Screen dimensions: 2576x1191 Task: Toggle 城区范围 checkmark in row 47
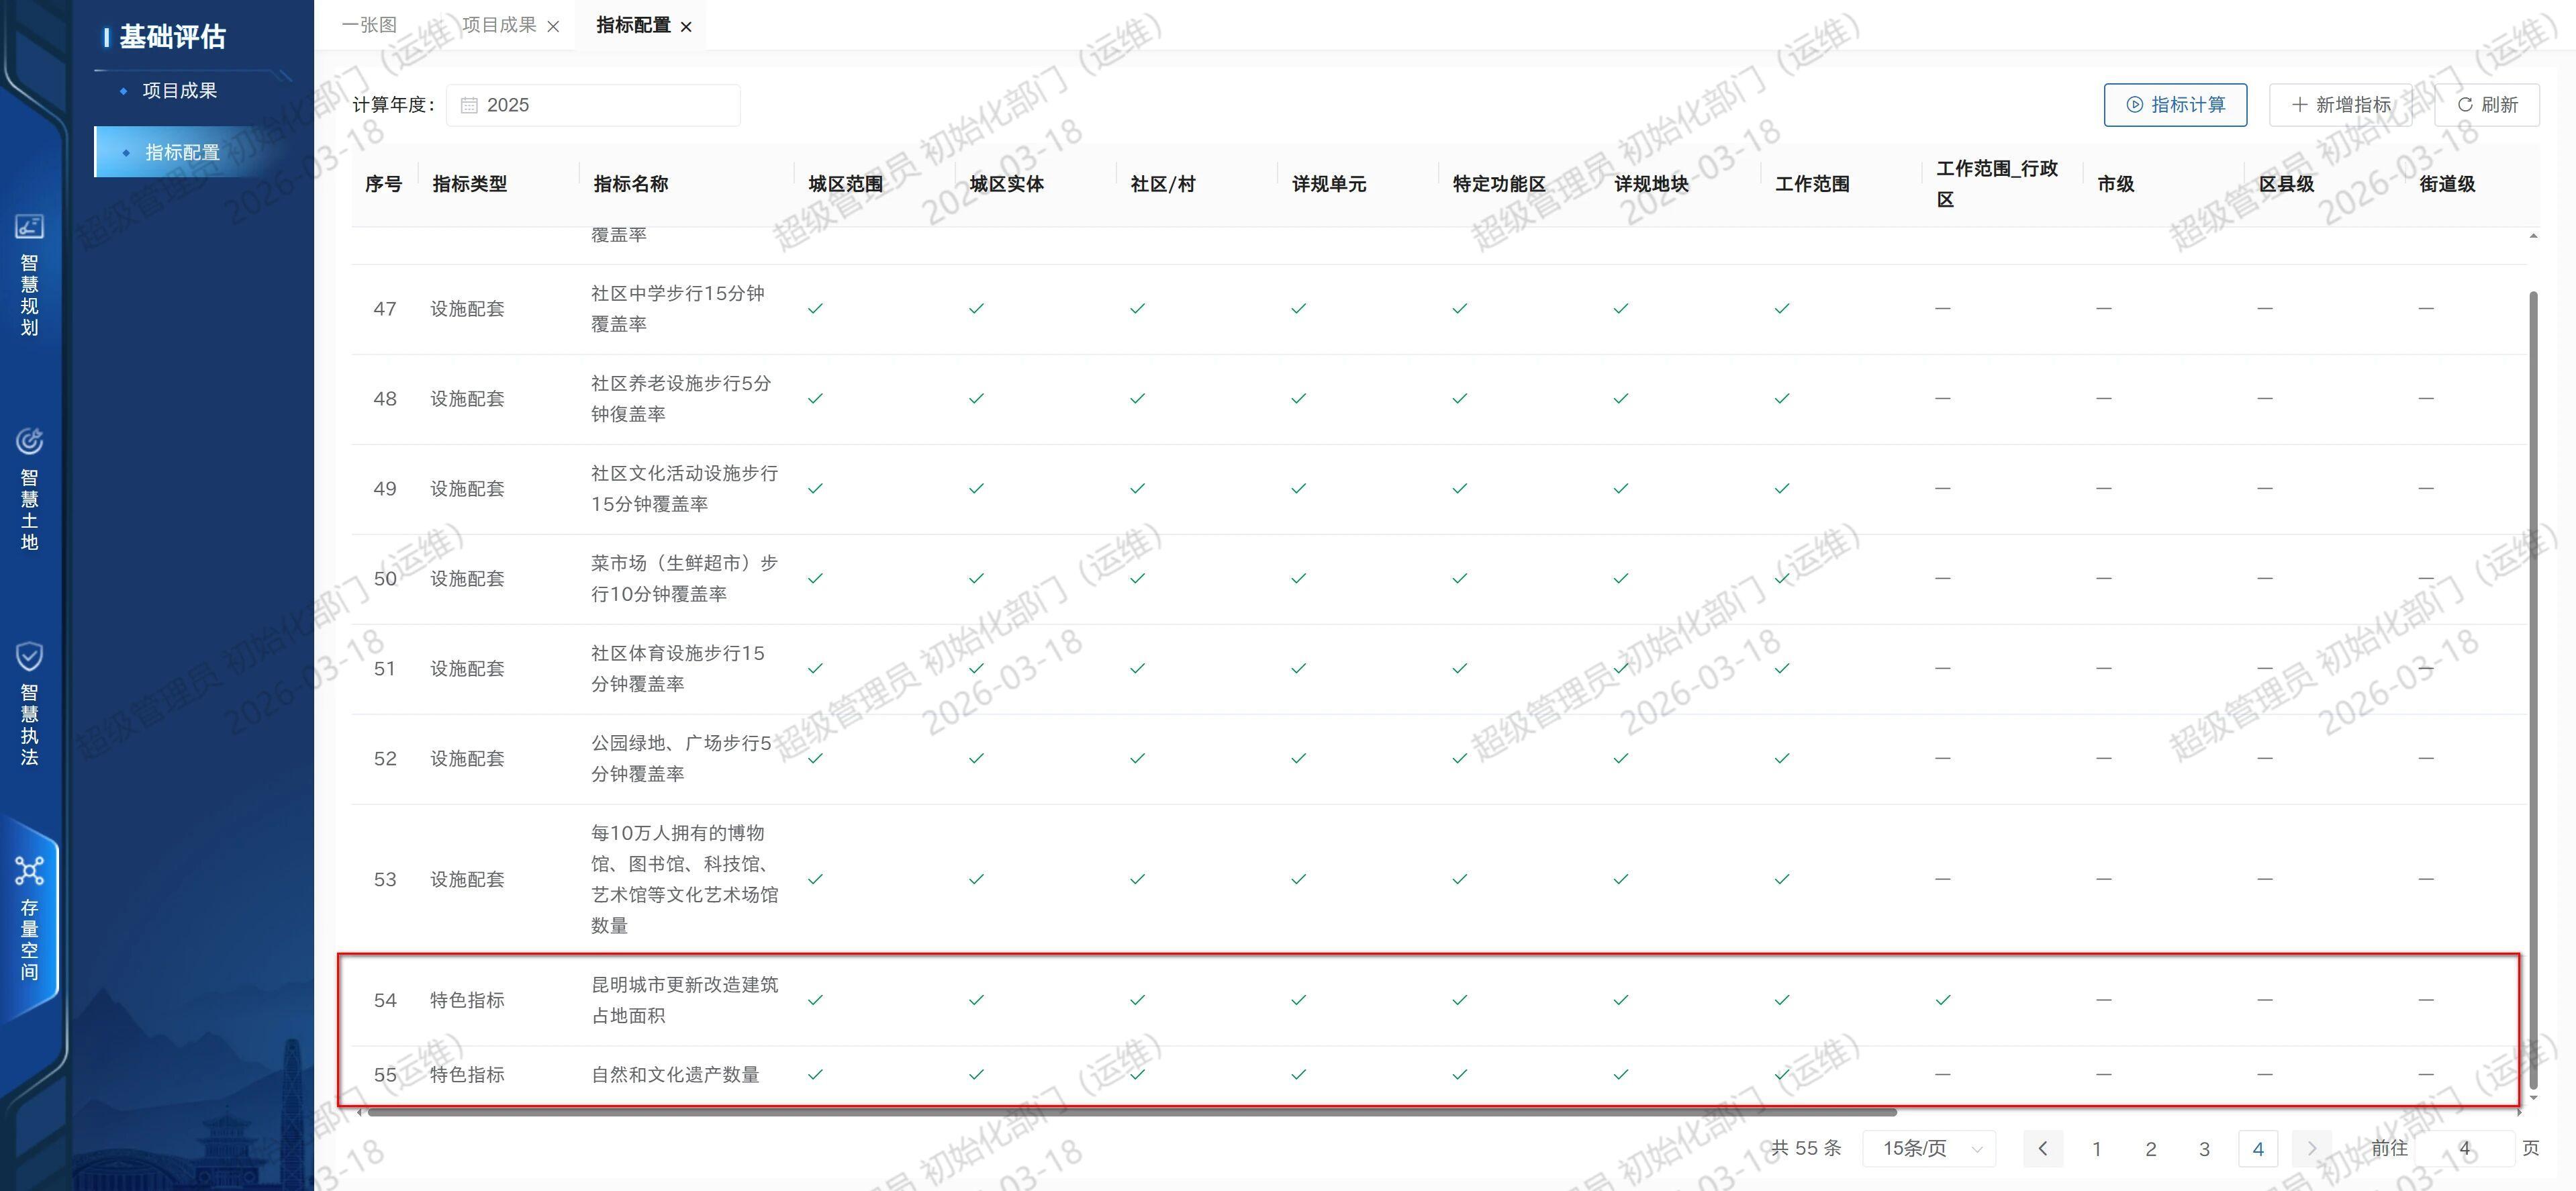(815, 309)
